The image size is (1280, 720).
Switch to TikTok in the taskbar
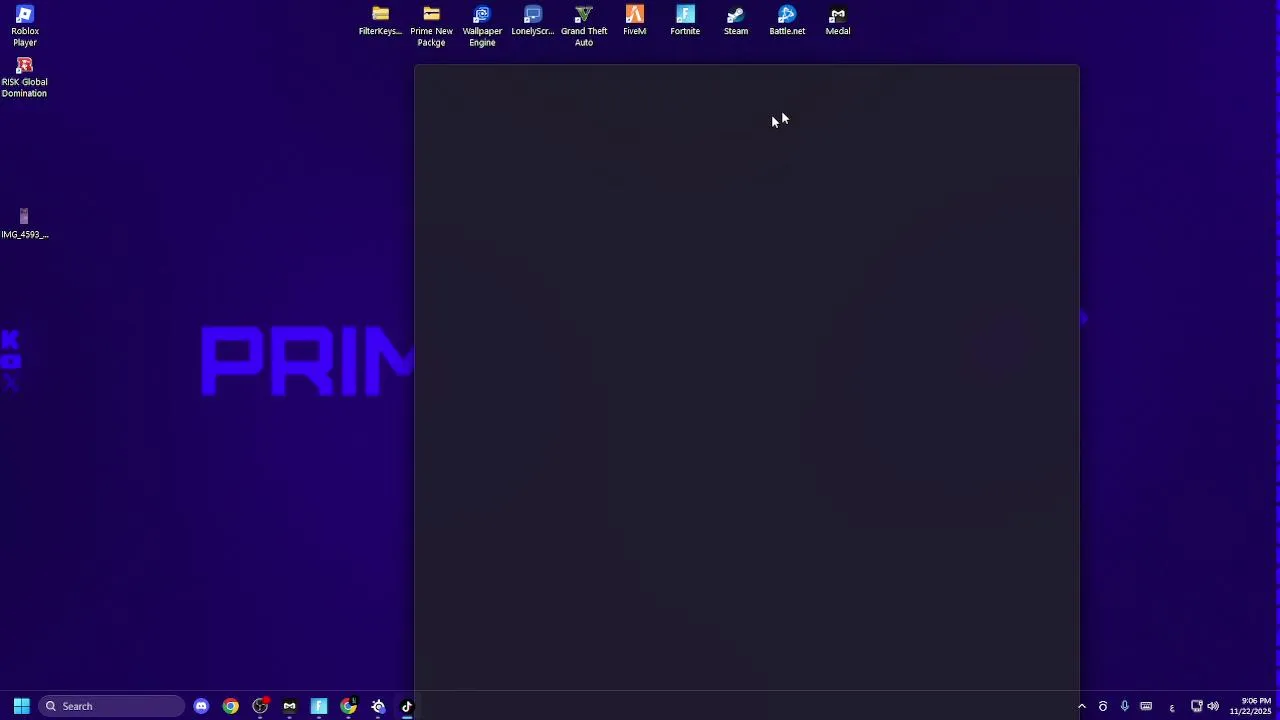coord(407,706)
